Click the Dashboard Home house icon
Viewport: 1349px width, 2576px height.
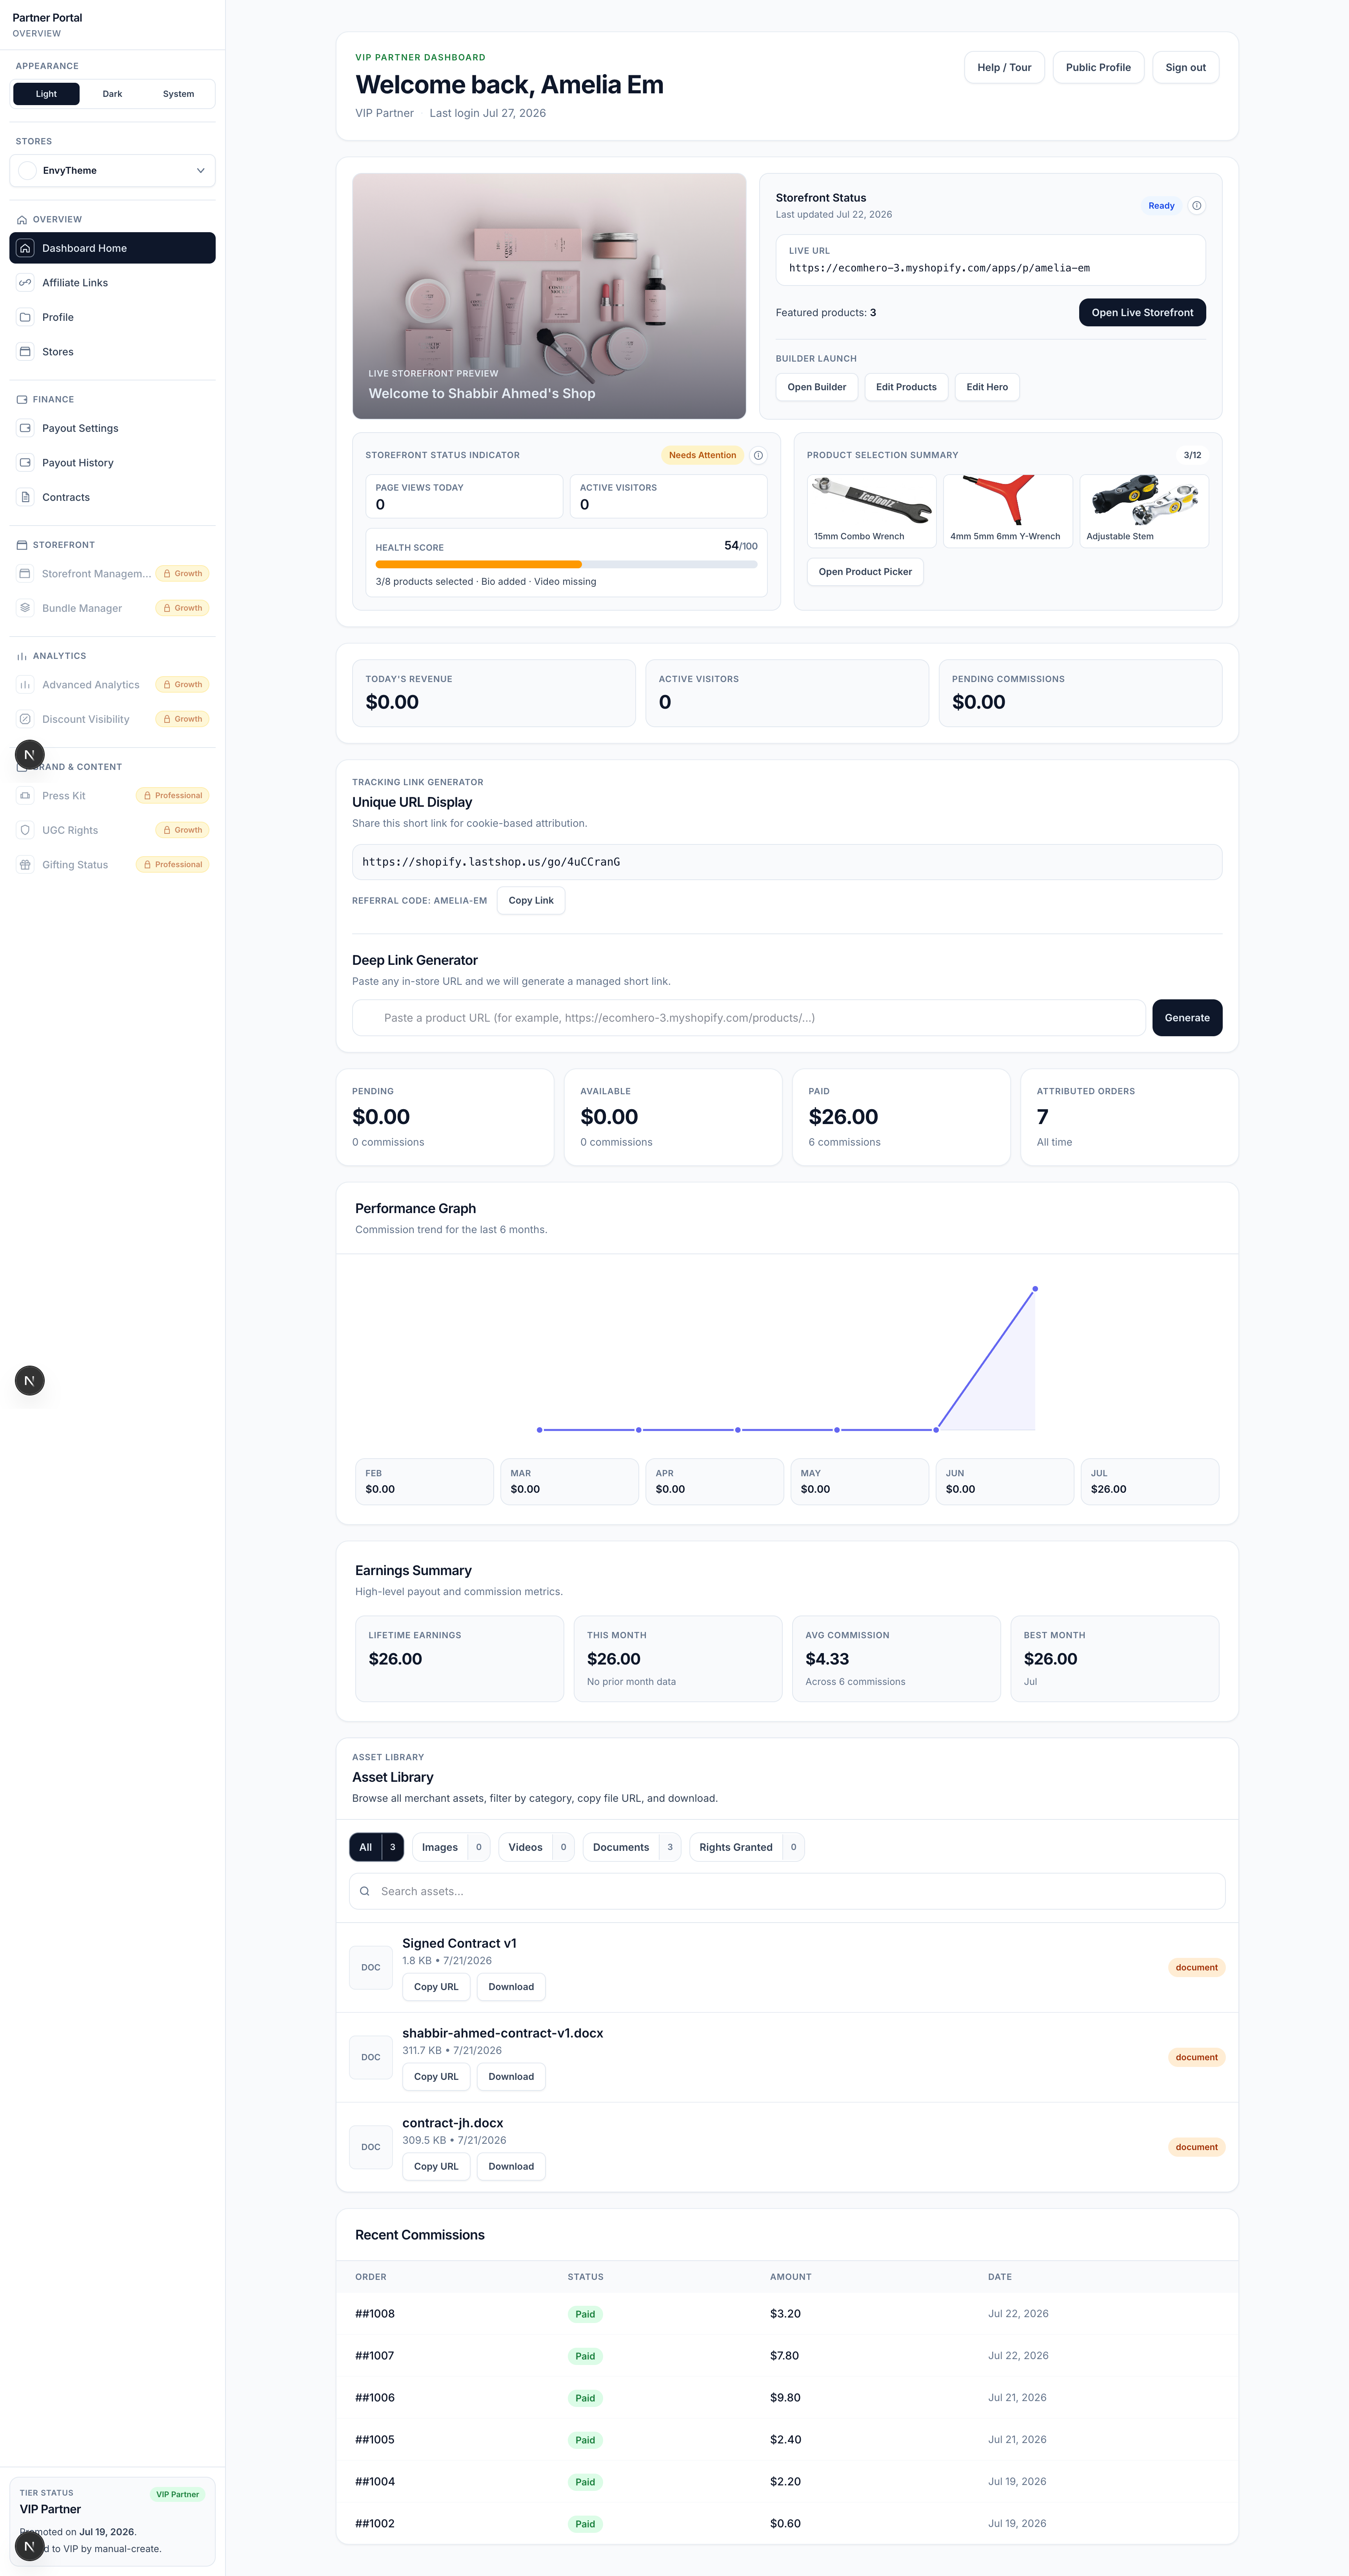click(x=26, y=248)
